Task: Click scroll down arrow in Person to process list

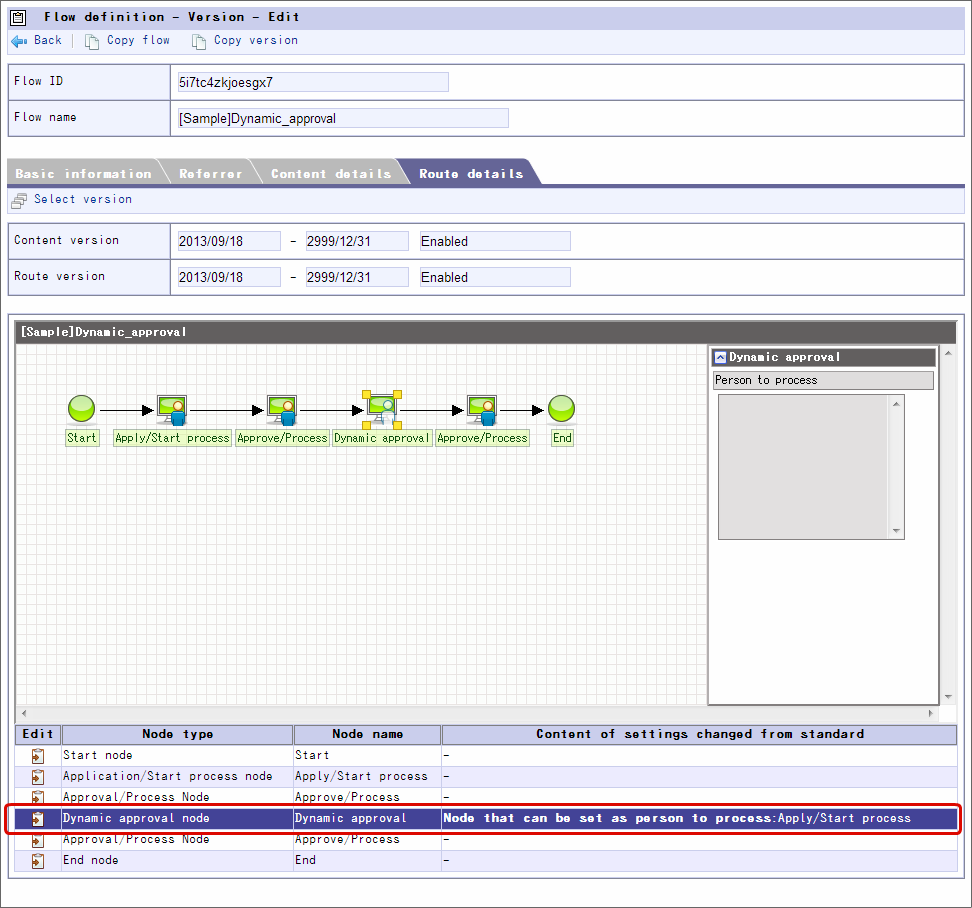Action: pyautogui.click(x=896, y=531)
